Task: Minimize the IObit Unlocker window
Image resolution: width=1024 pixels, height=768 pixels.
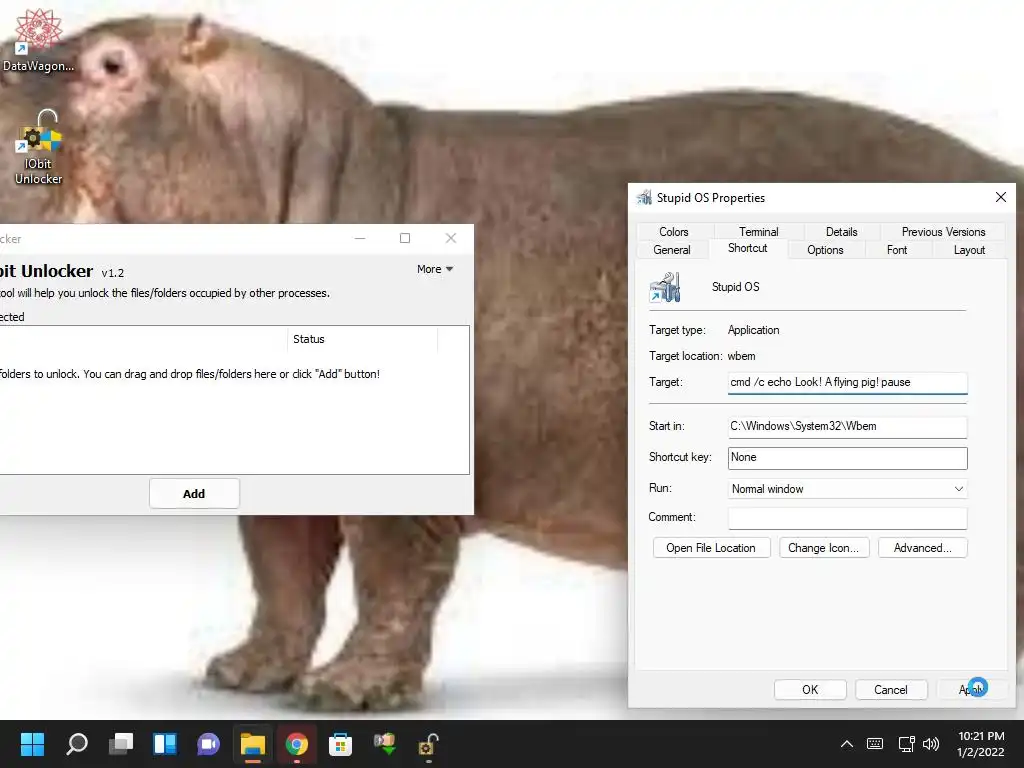Action: tap(360, 238)
